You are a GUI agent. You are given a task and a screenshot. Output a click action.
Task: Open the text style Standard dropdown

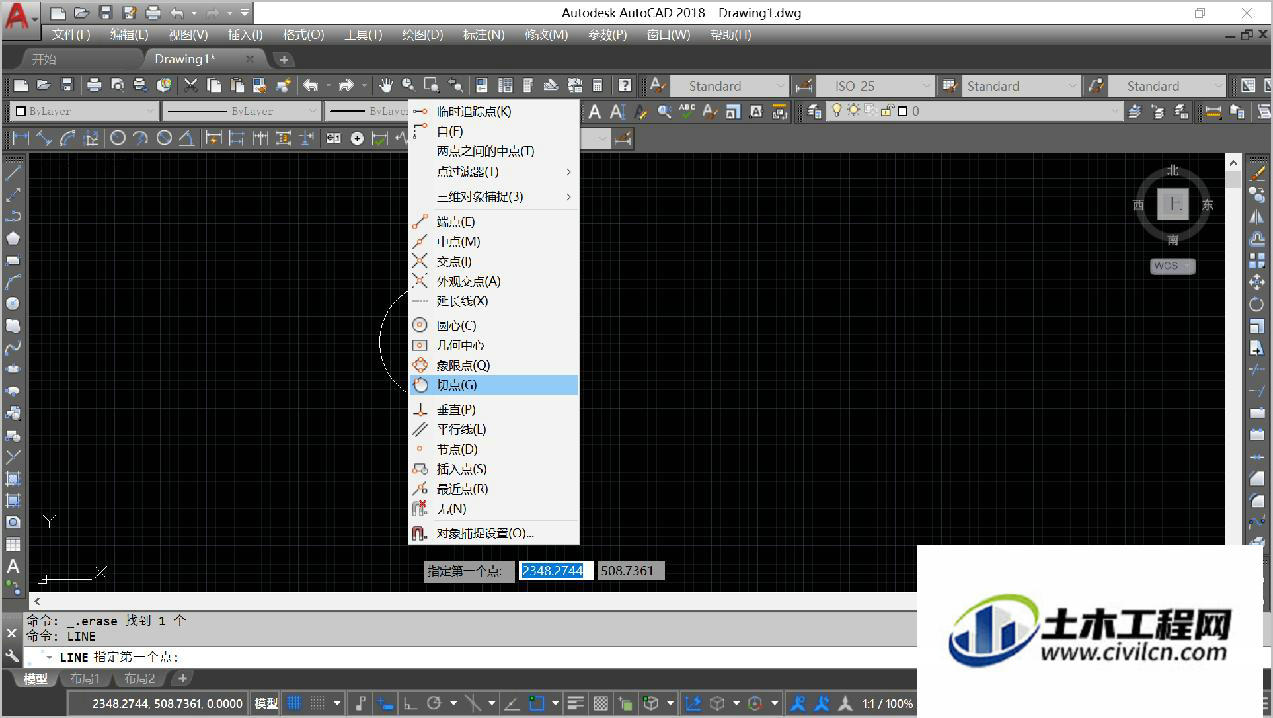click(x=730, y=86)
